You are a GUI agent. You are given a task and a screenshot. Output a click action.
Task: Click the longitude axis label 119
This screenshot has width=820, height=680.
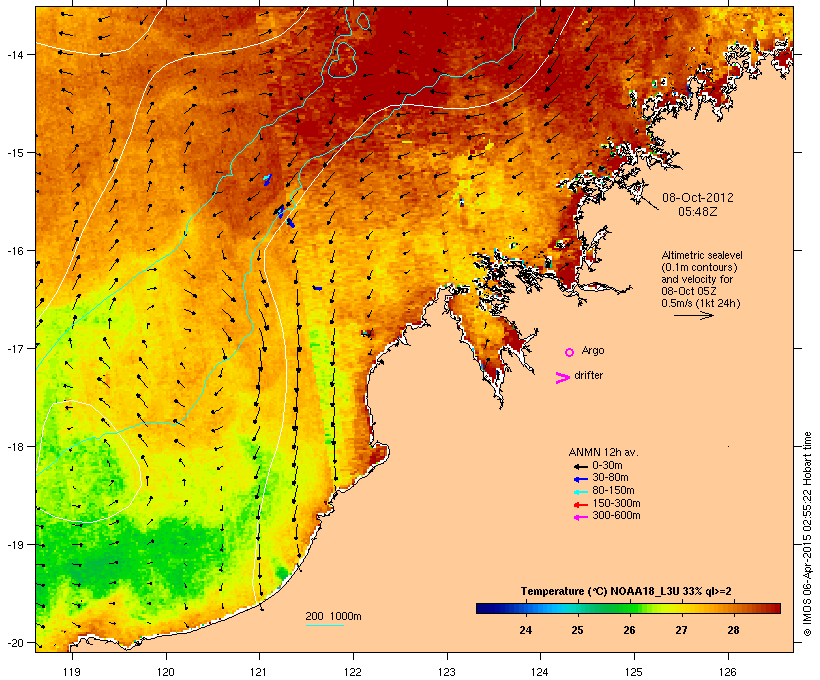point(72,672)
